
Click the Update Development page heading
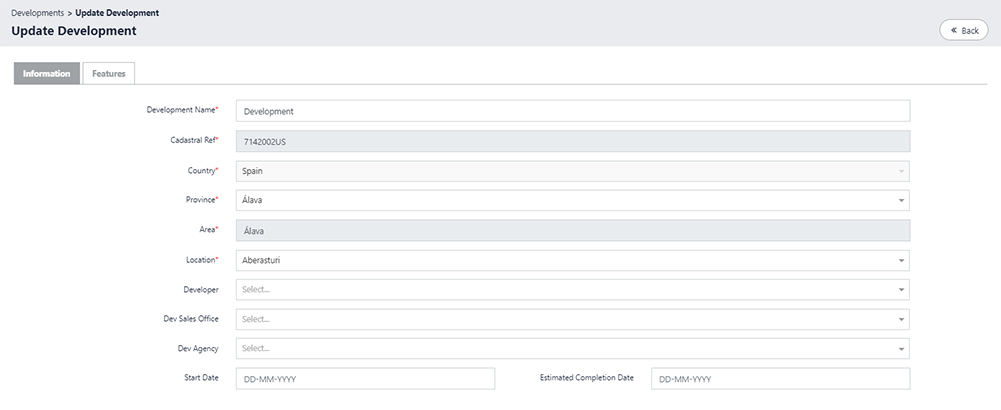point(74,31)
